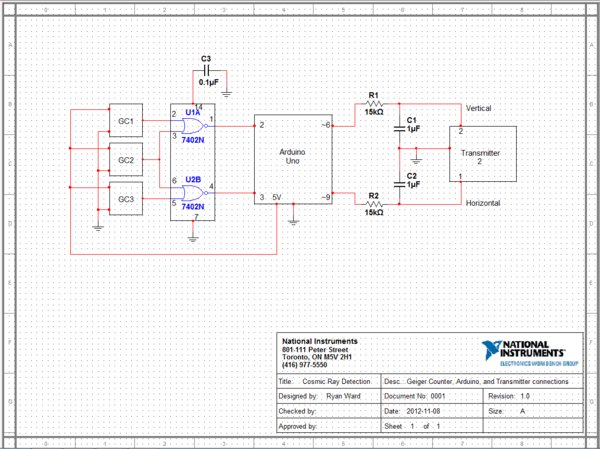Select the ground symbol near C3

click(x=227, y=94)
